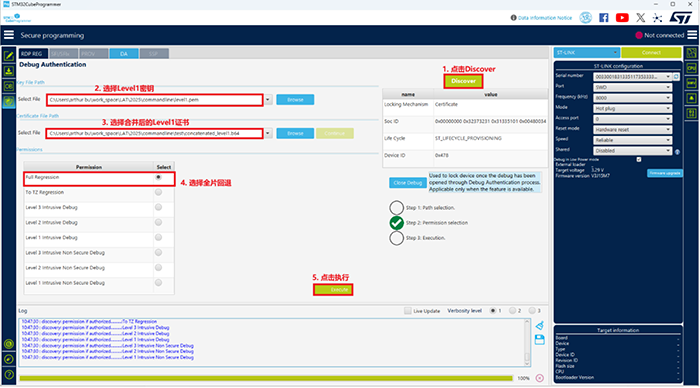Click the concatenated_level1.b64 certificate path field
This screenshot has height=388, width=700.
tap(154, 133)
